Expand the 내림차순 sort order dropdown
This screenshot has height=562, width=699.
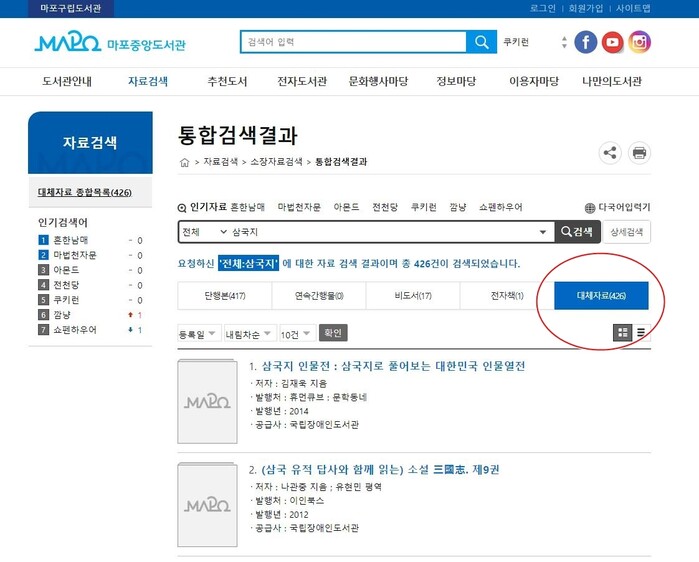[247, 333]
